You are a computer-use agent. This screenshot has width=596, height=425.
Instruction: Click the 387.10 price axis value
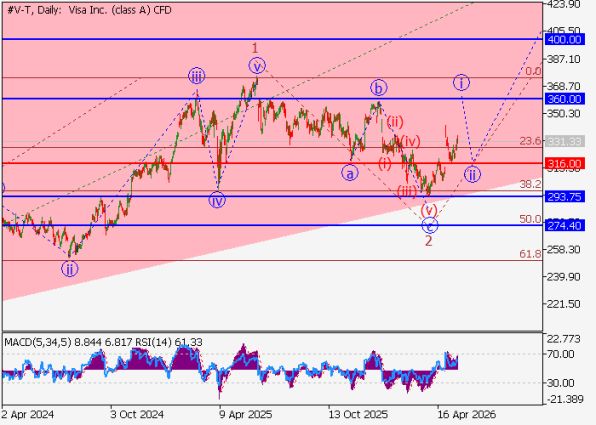click(x=564, y=59)
